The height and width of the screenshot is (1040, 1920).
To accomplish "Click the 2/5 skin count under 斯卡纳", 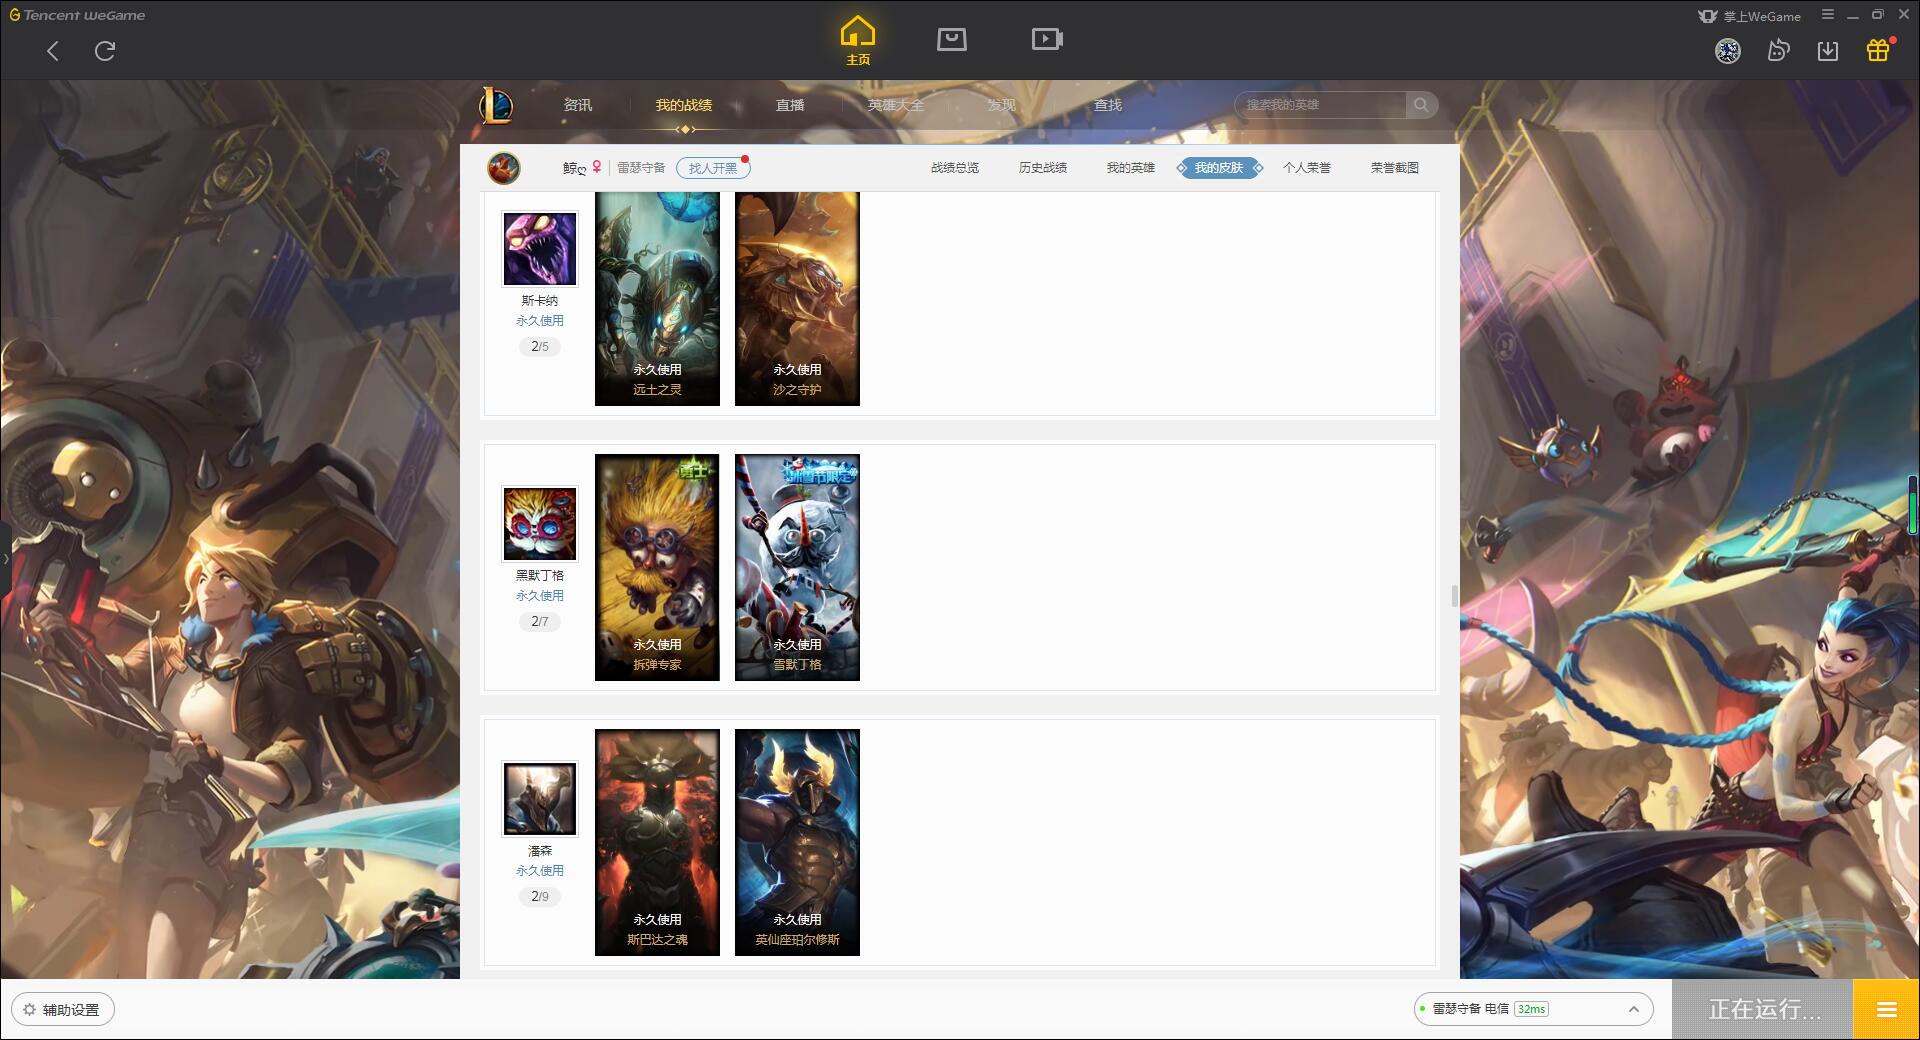I will coord(540,347).
